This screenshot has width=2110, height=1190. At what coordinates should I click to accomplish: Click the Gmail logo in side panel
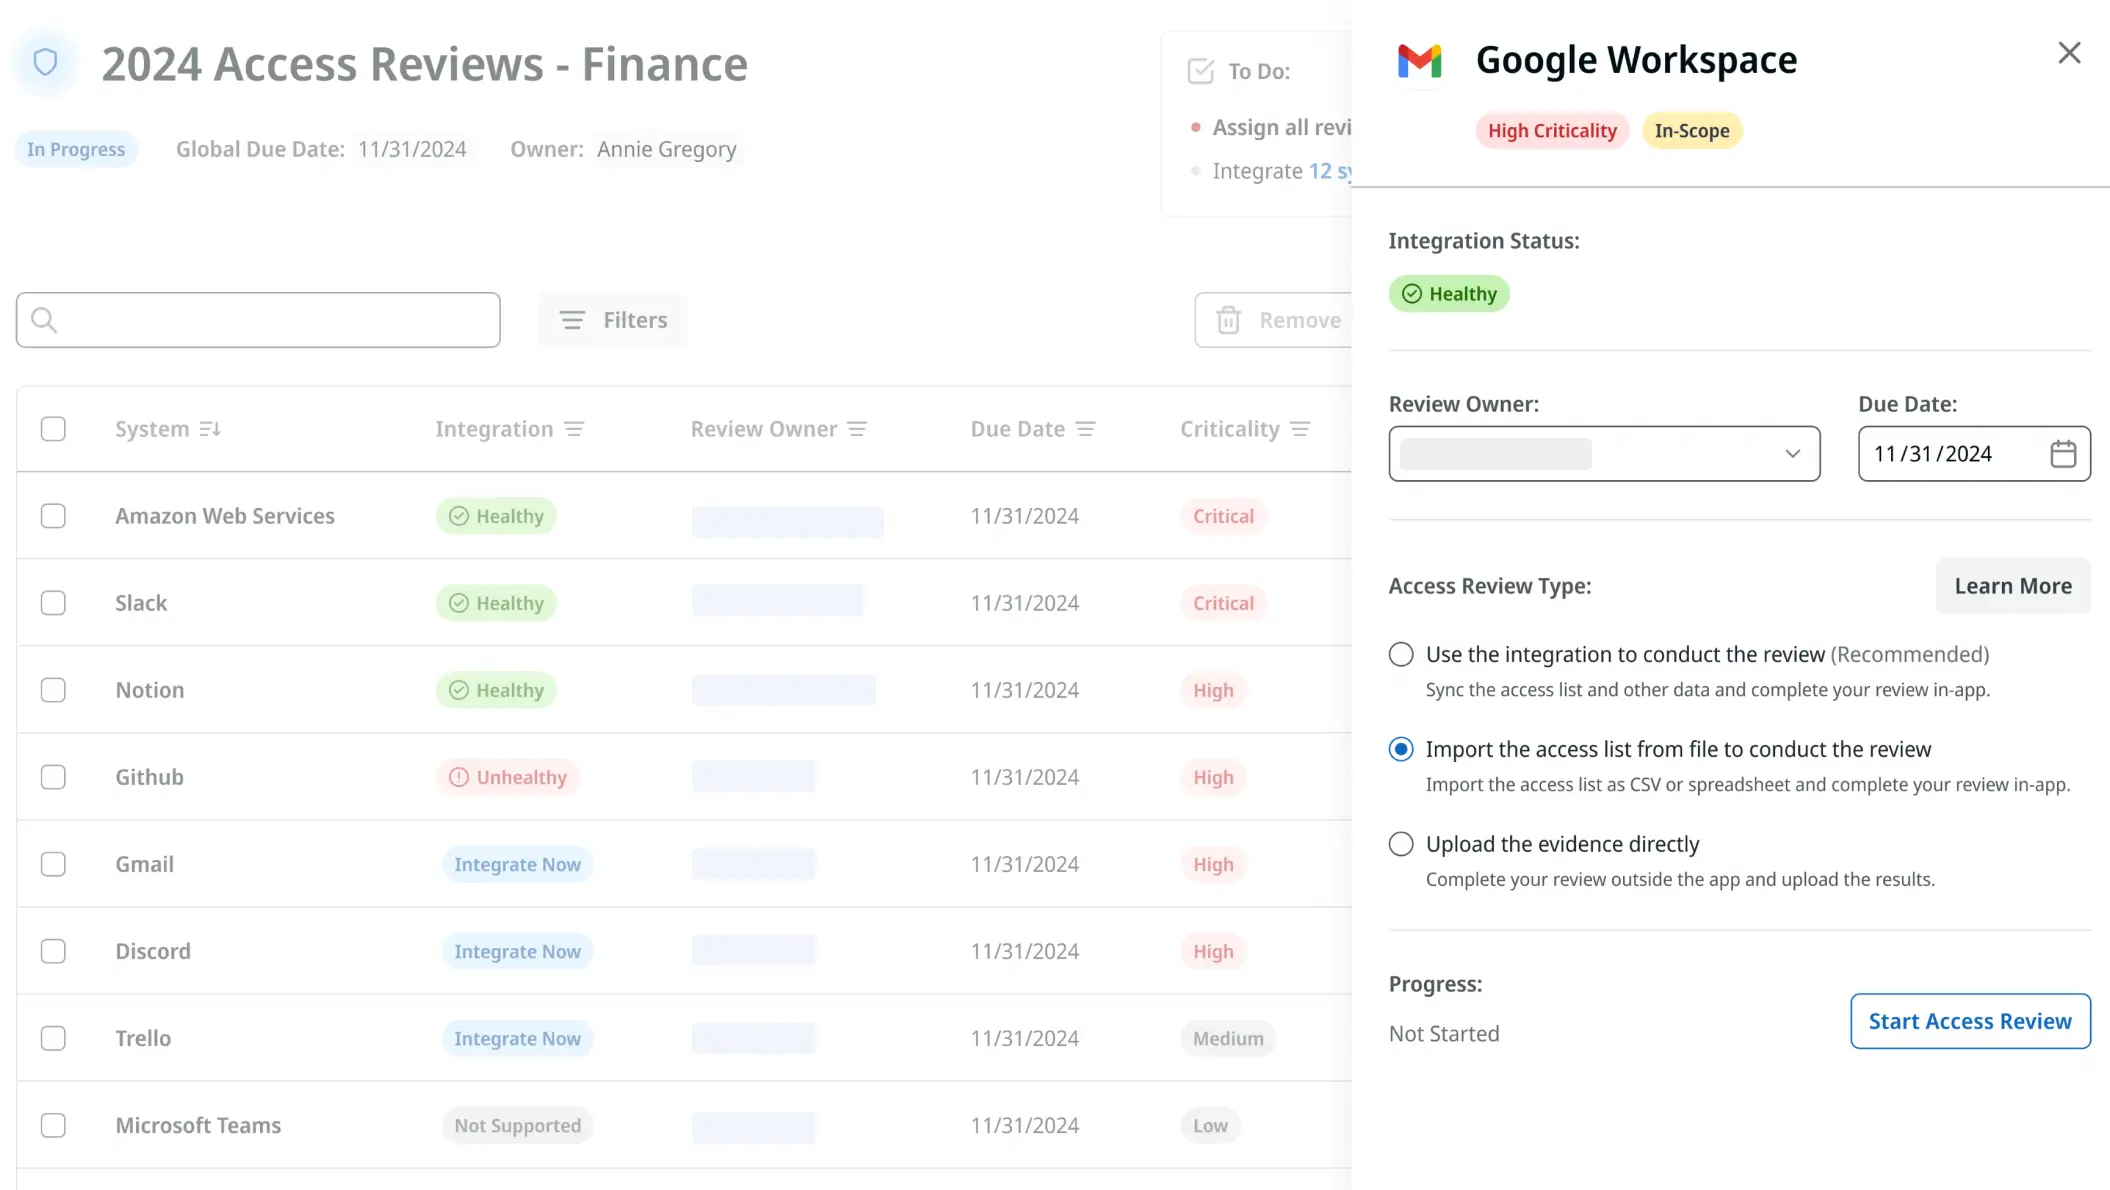tap(1419, 61)
